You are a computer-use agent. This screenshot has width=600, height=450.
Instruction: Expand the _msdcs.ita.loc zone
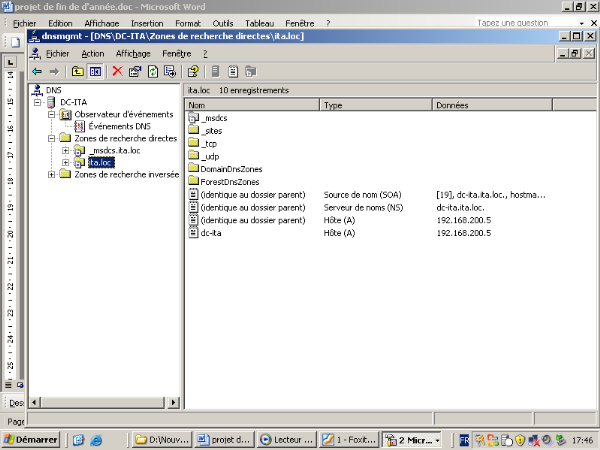coord(66,150)
